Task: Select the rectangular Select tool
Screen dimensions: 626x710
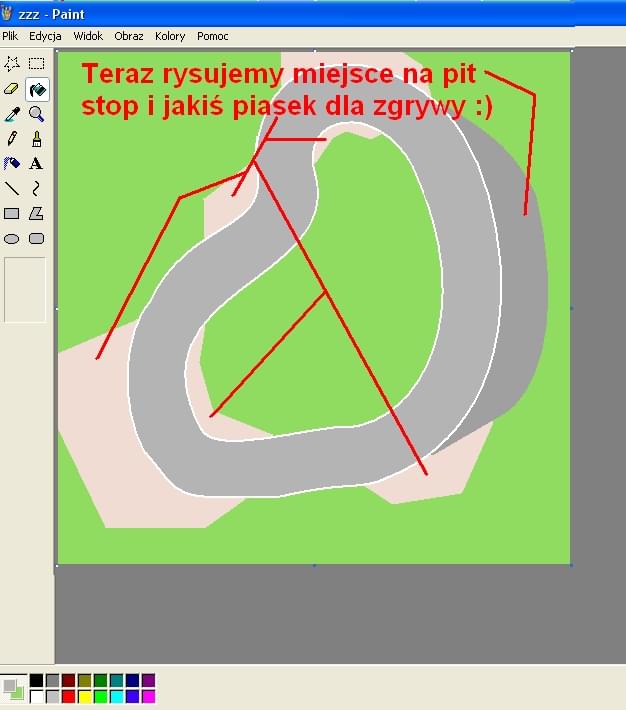Action: tap(37, 64)
